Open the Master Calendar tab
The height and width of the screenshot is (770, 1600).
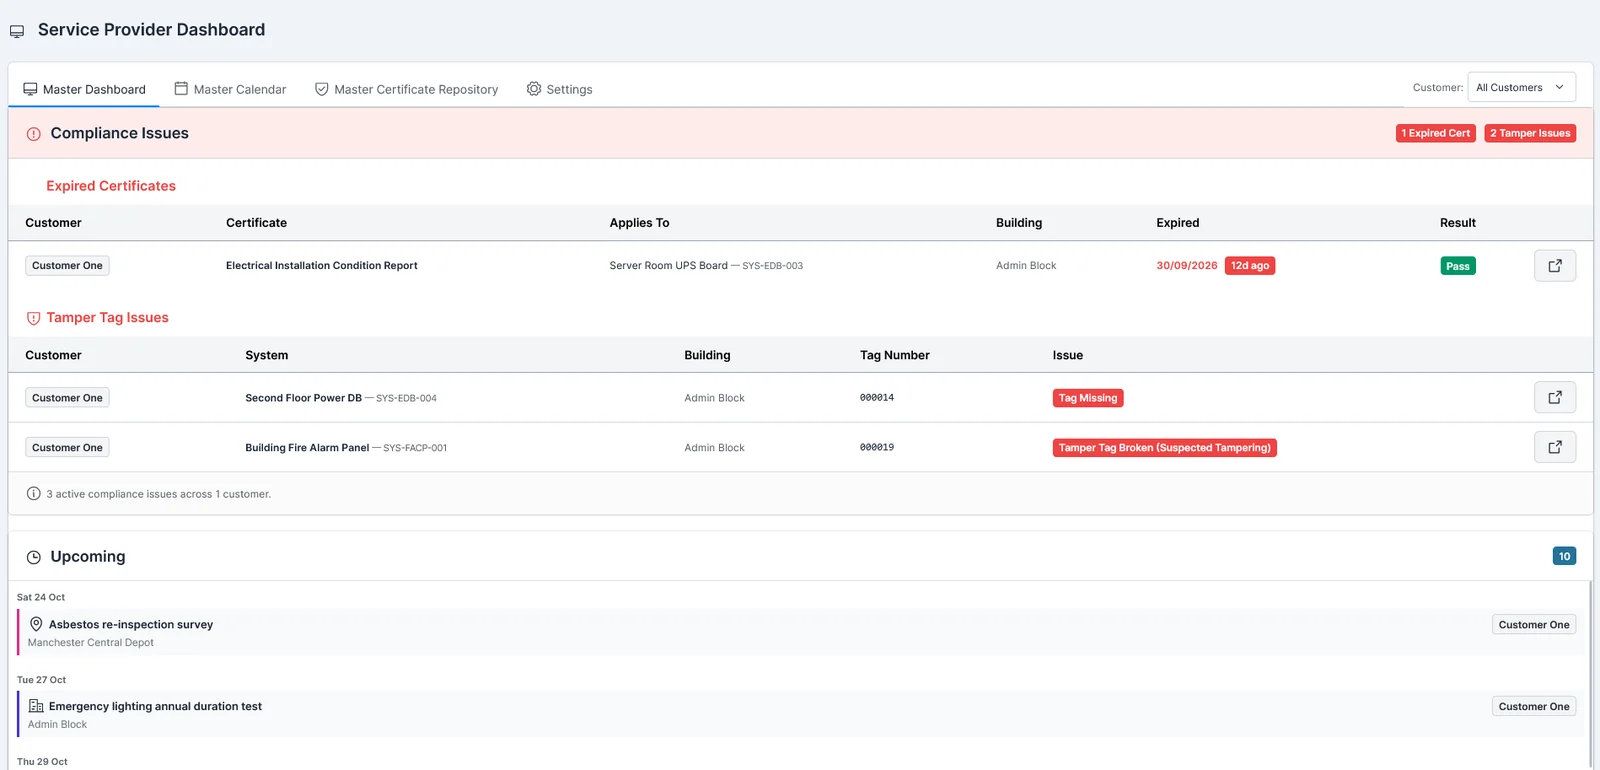coord(230,89)
